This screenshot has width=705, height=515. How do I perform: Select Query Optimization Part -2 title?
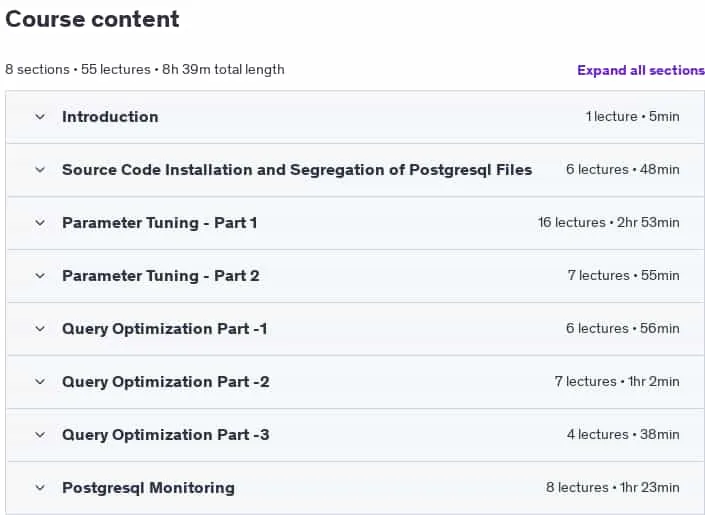pyautogui.click(x=165, y=382)
